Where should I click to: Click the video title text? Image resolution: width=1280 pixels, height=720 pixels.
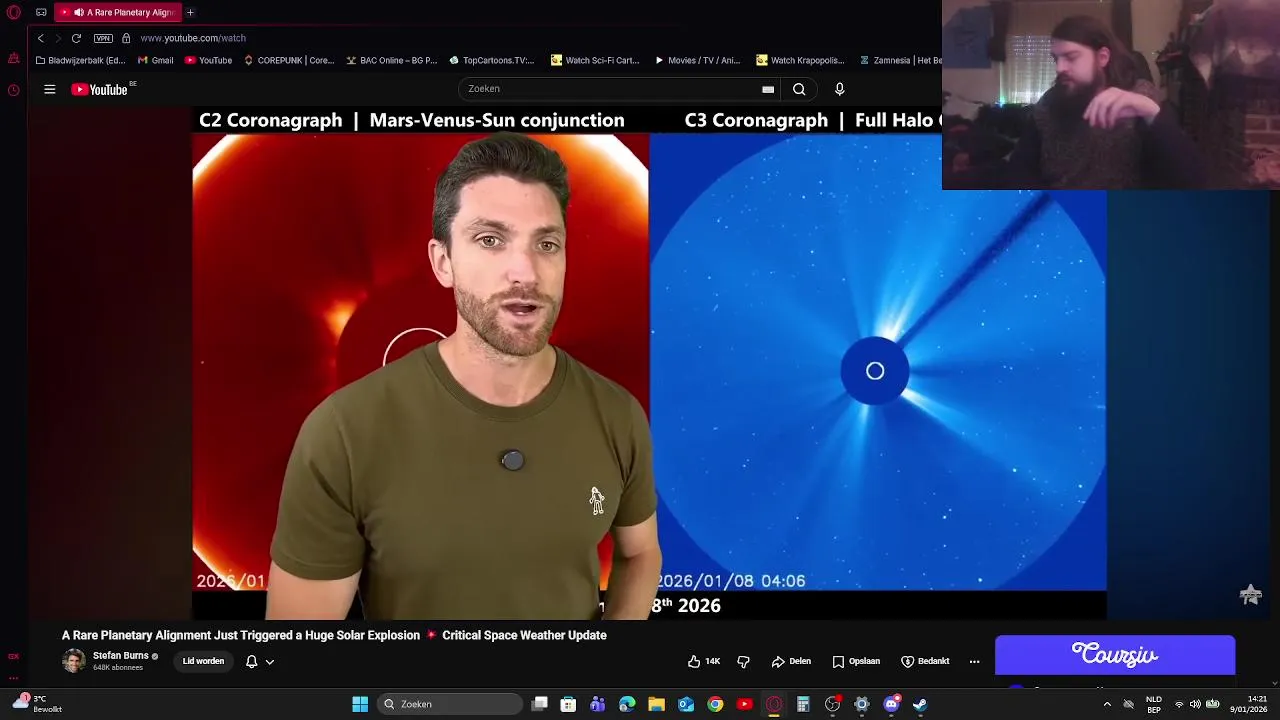click(334, 635)
